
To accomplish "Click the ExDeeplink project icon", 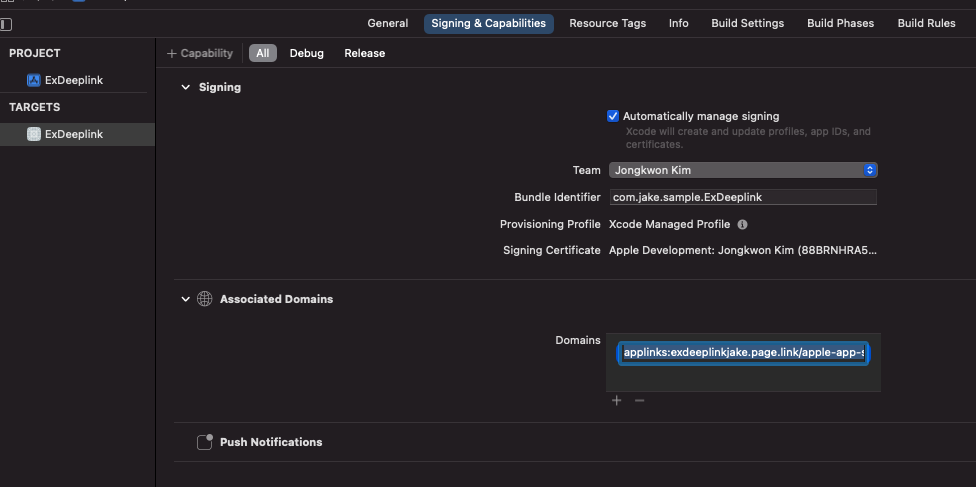I will point(34,80).
